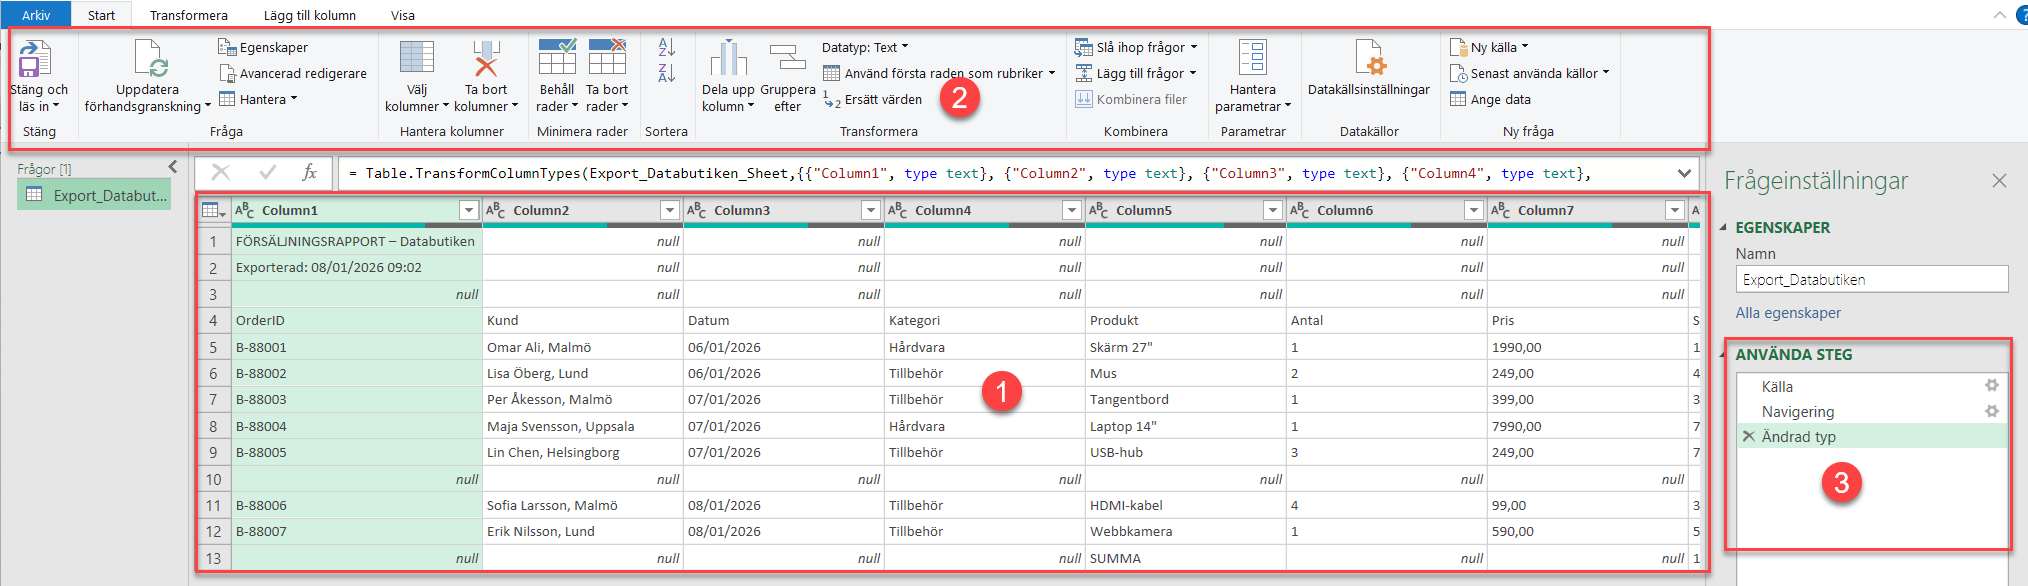2028x586 pixels.
Task: Open the Välj kolumner tool
Action: point(416,60)
